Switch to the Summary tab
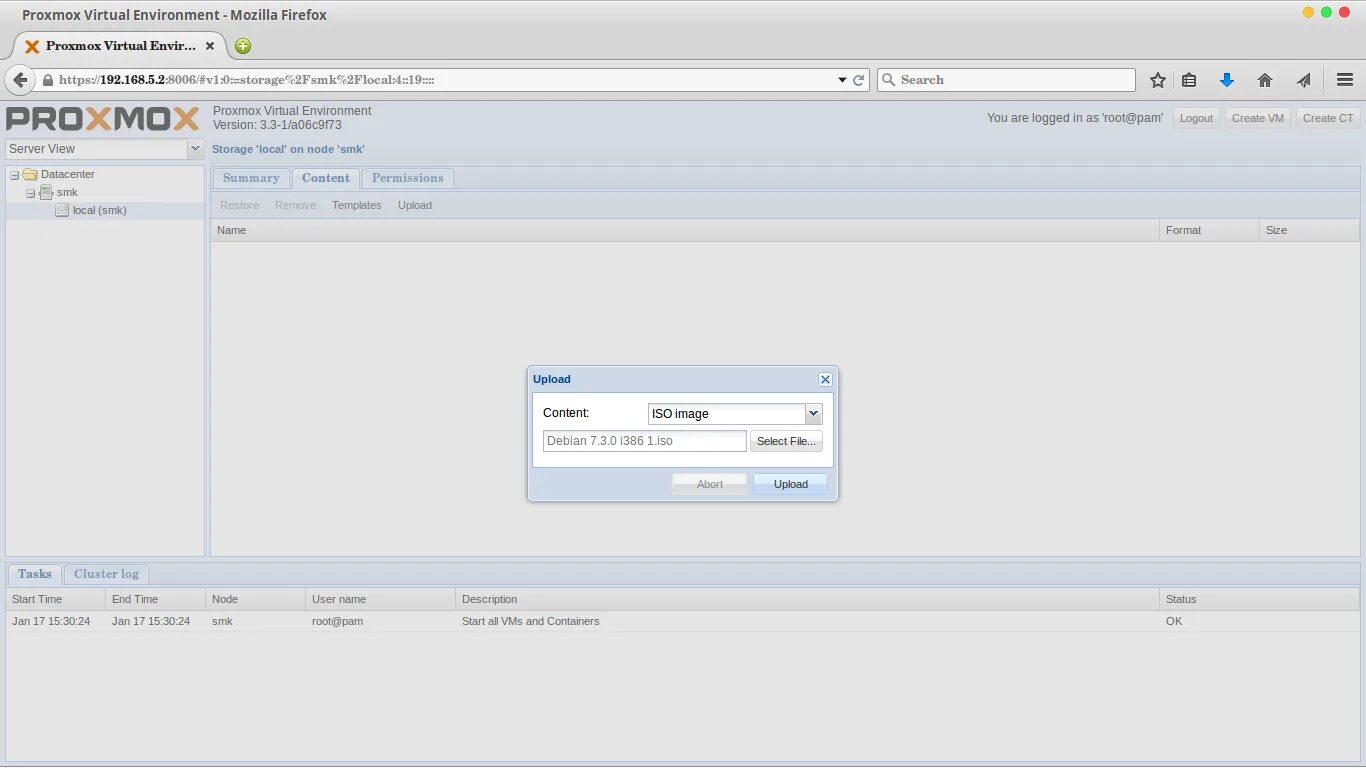Image resolution: width=1366 pixels, height=768 pixels. pos(251,178)
